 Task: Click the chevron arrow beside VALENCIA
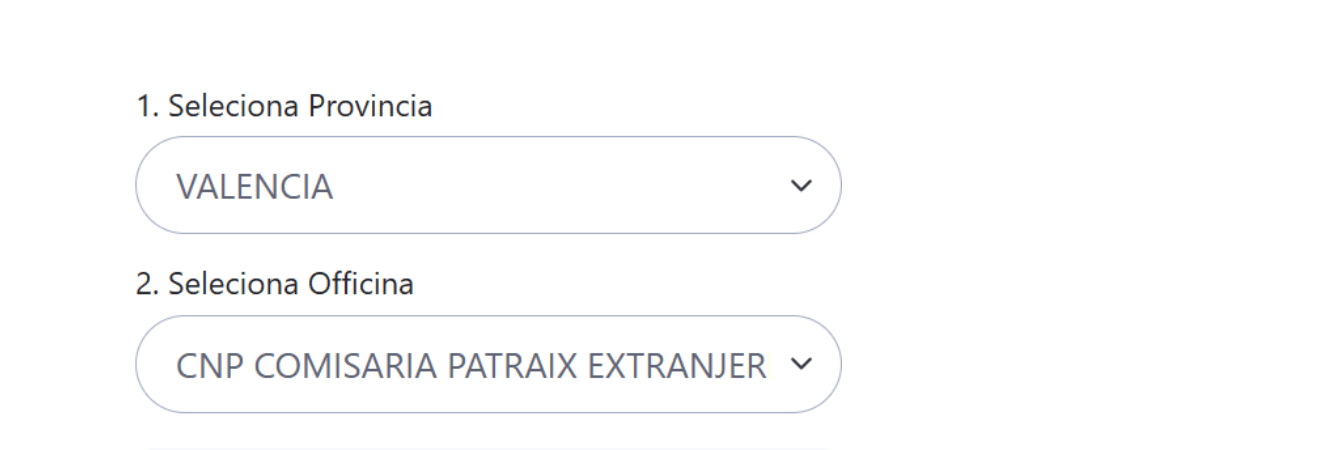[801, 186]
